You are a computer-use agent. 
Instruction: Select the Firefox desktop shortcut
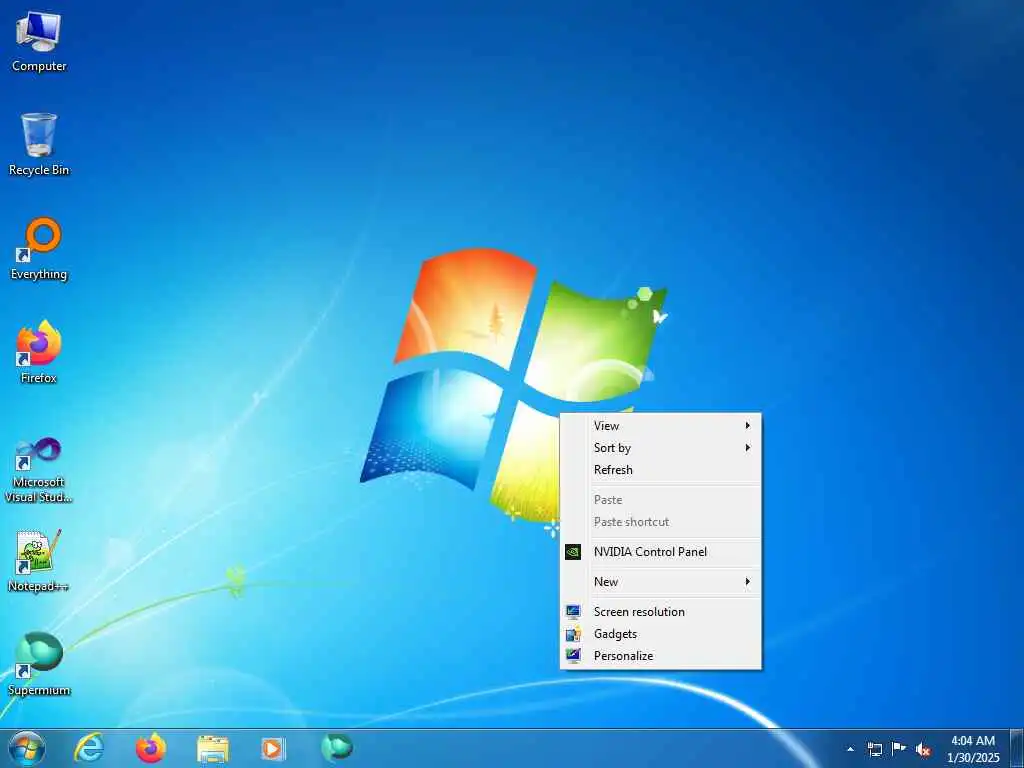(39, 353)
